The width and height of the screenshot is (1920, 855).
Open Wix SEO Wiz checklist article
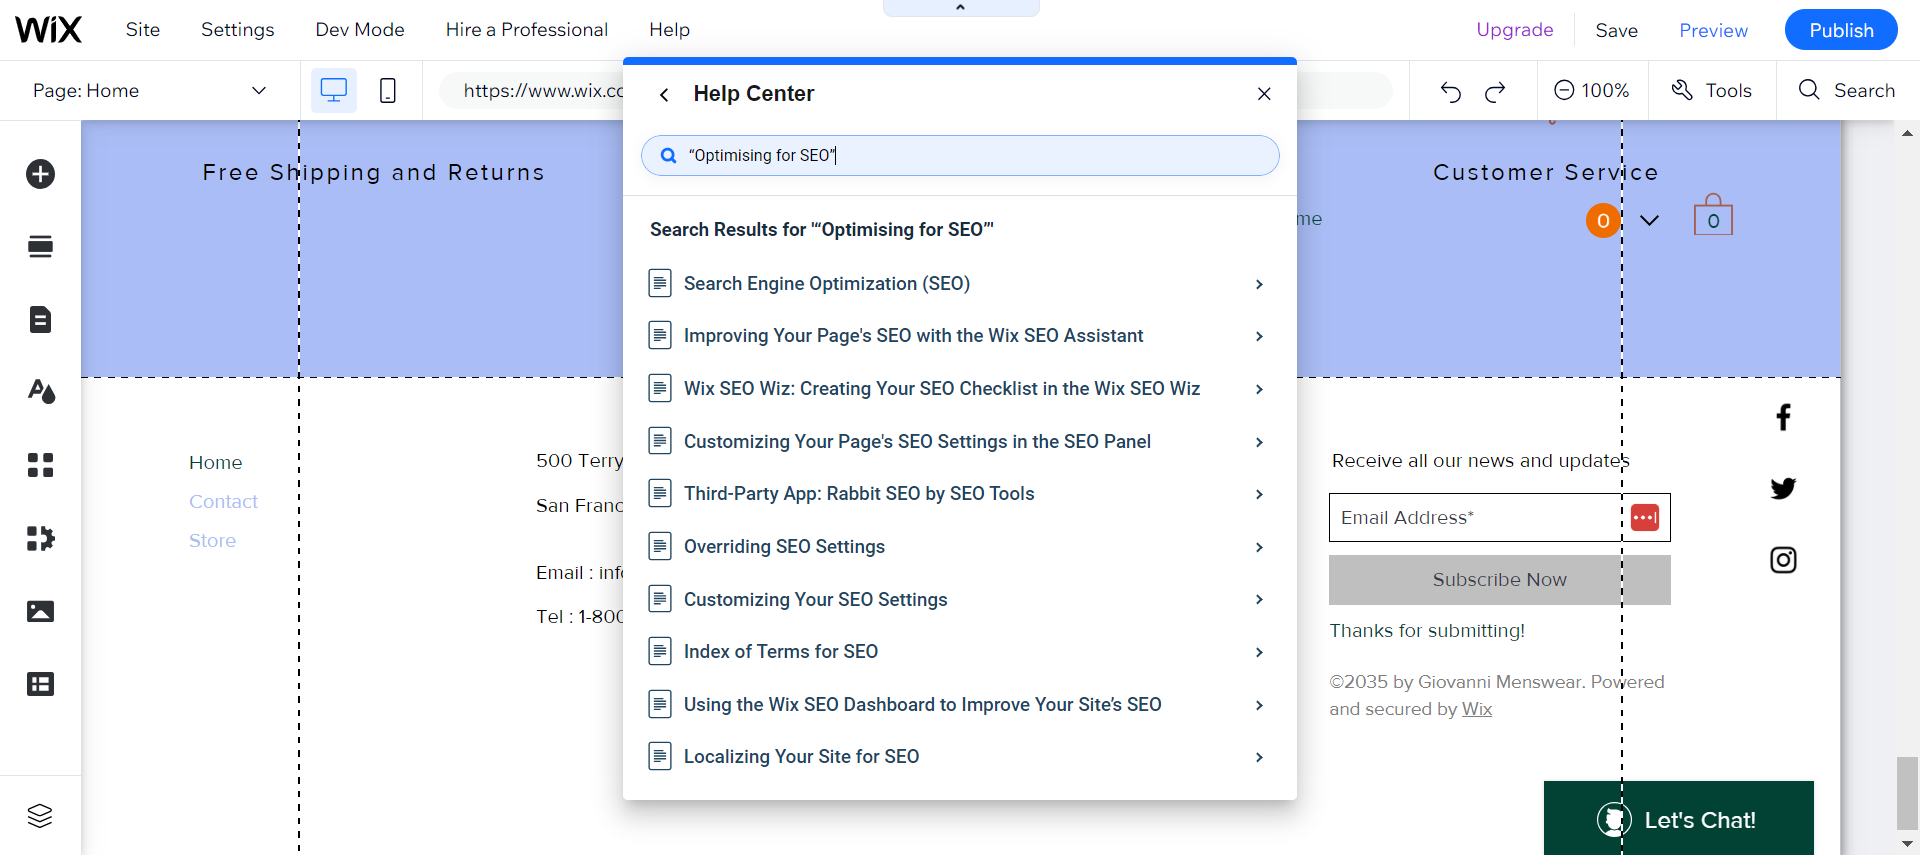point(959,389)
